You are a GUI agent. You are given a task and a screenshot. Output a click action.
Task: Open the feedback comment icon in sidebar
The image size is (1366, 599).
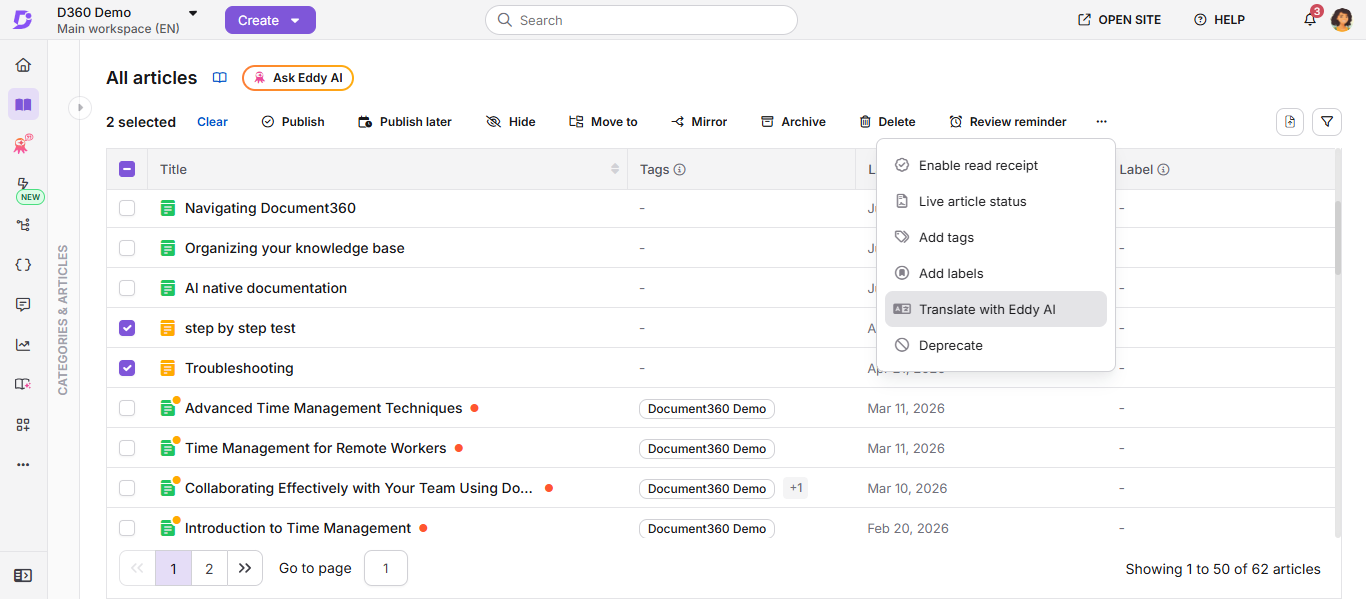point(23,305)
